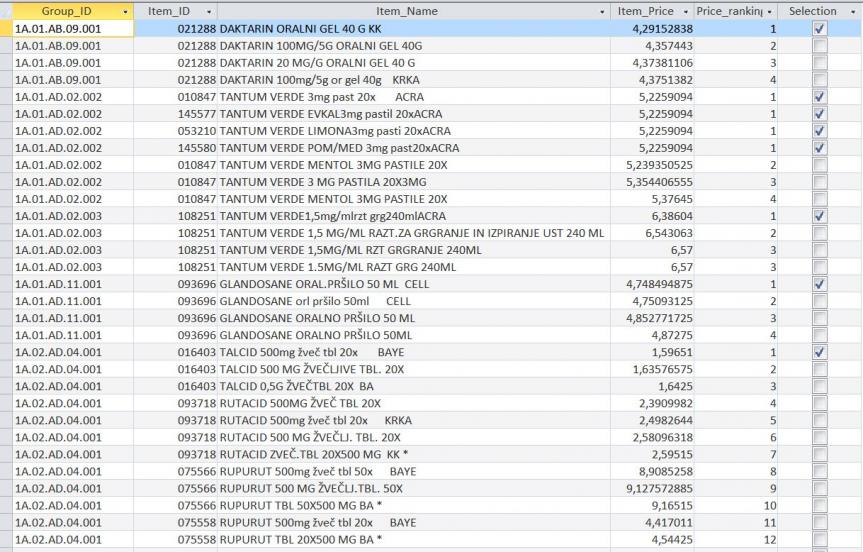The width and height of the screenshot is (863, 552).
Task: Uncheck Selection for TANTUM VERDE1,5mg/mlrzt grg240mlACRA
Action: [820, 216]
